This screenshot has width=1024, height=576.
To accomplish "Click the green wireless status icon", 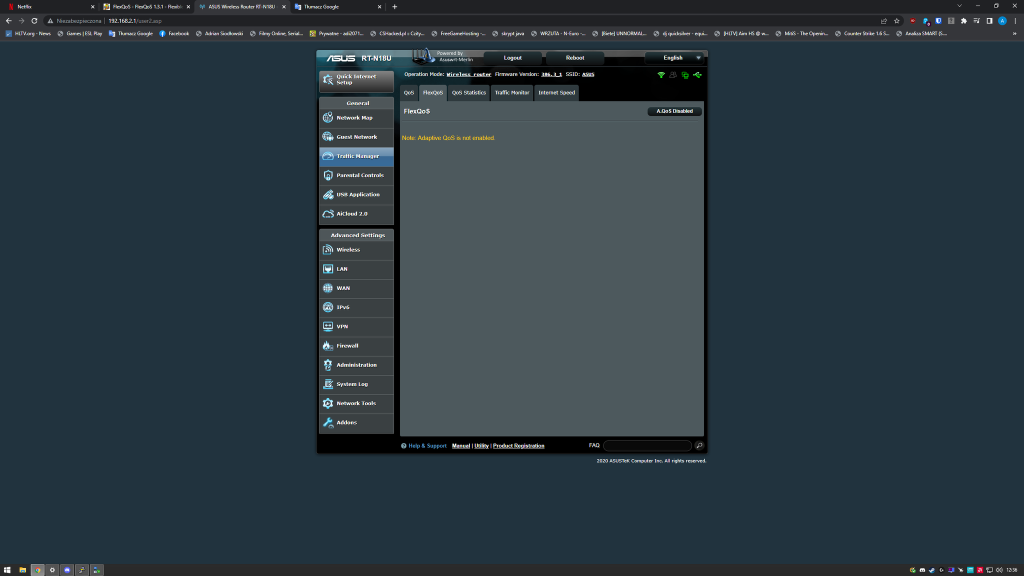I will click(661, 75).
